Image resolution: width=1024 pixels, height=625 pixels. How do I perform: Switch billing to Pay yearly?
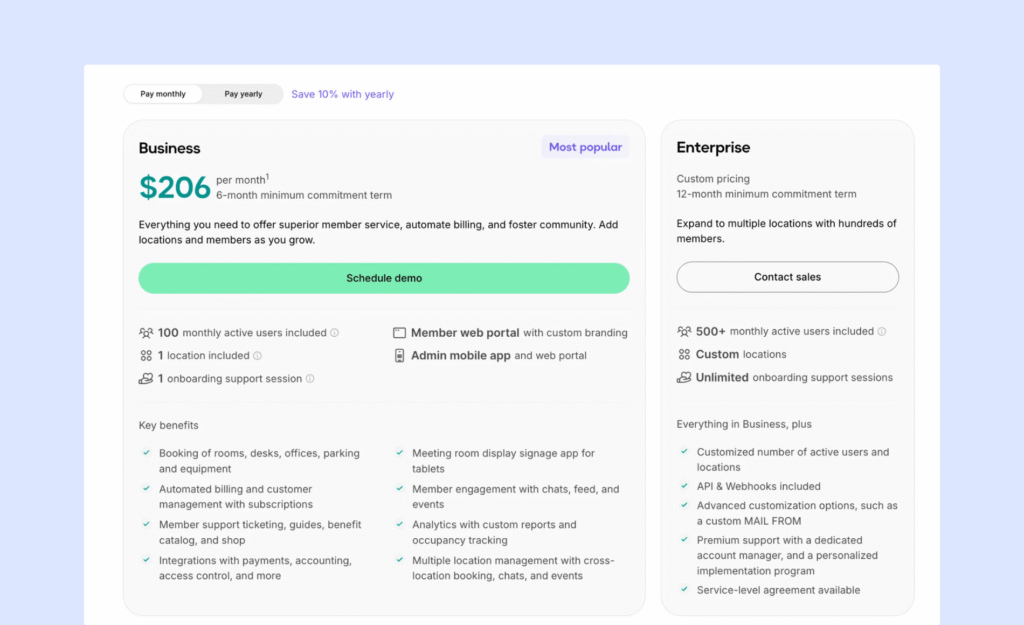(x=243, y=94)
